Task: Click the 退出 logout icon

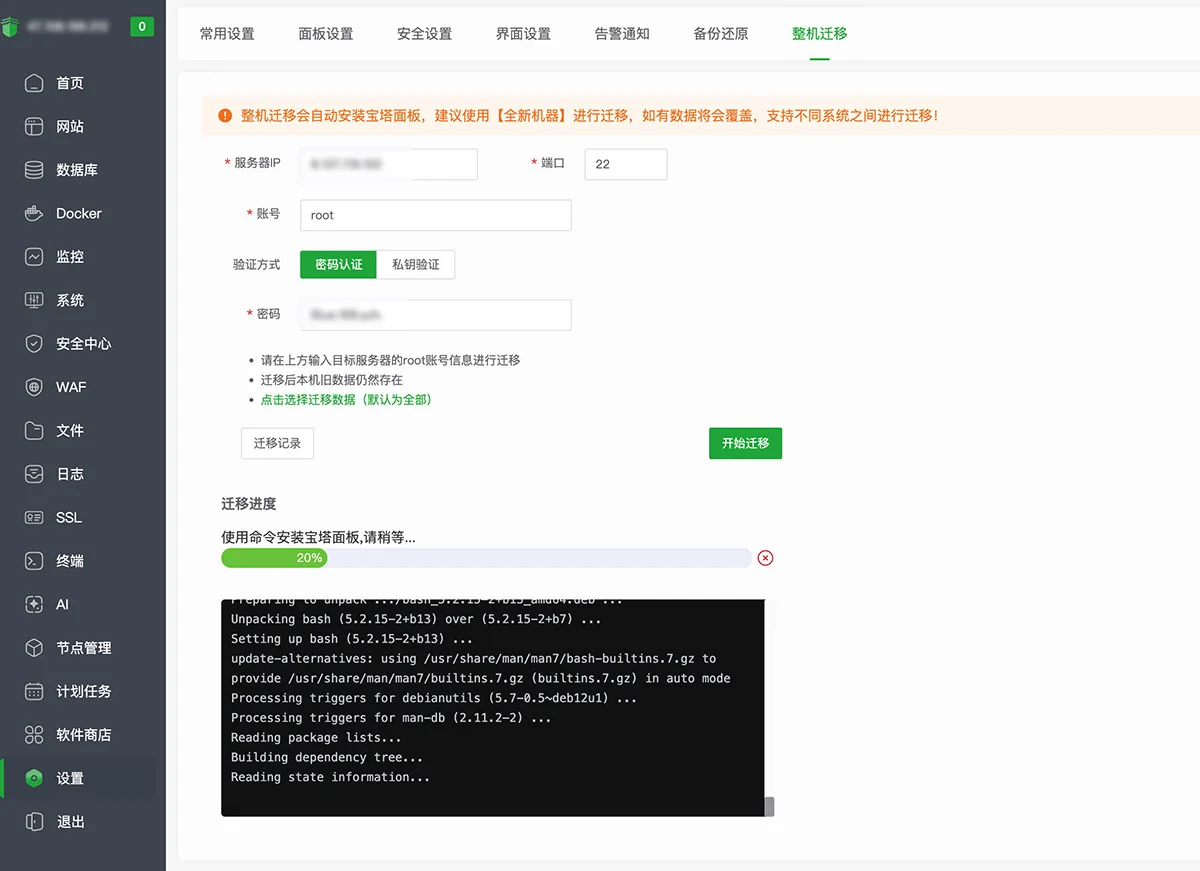Action: [x=34, y=822]
